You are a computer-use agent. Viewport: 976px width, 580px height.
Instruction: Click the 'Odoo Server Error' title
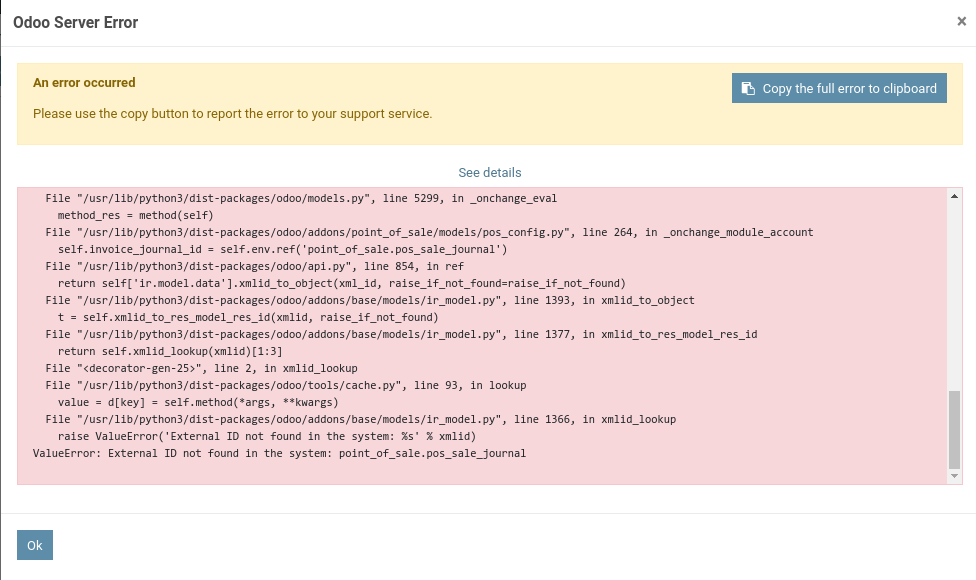tap(75, 22)
